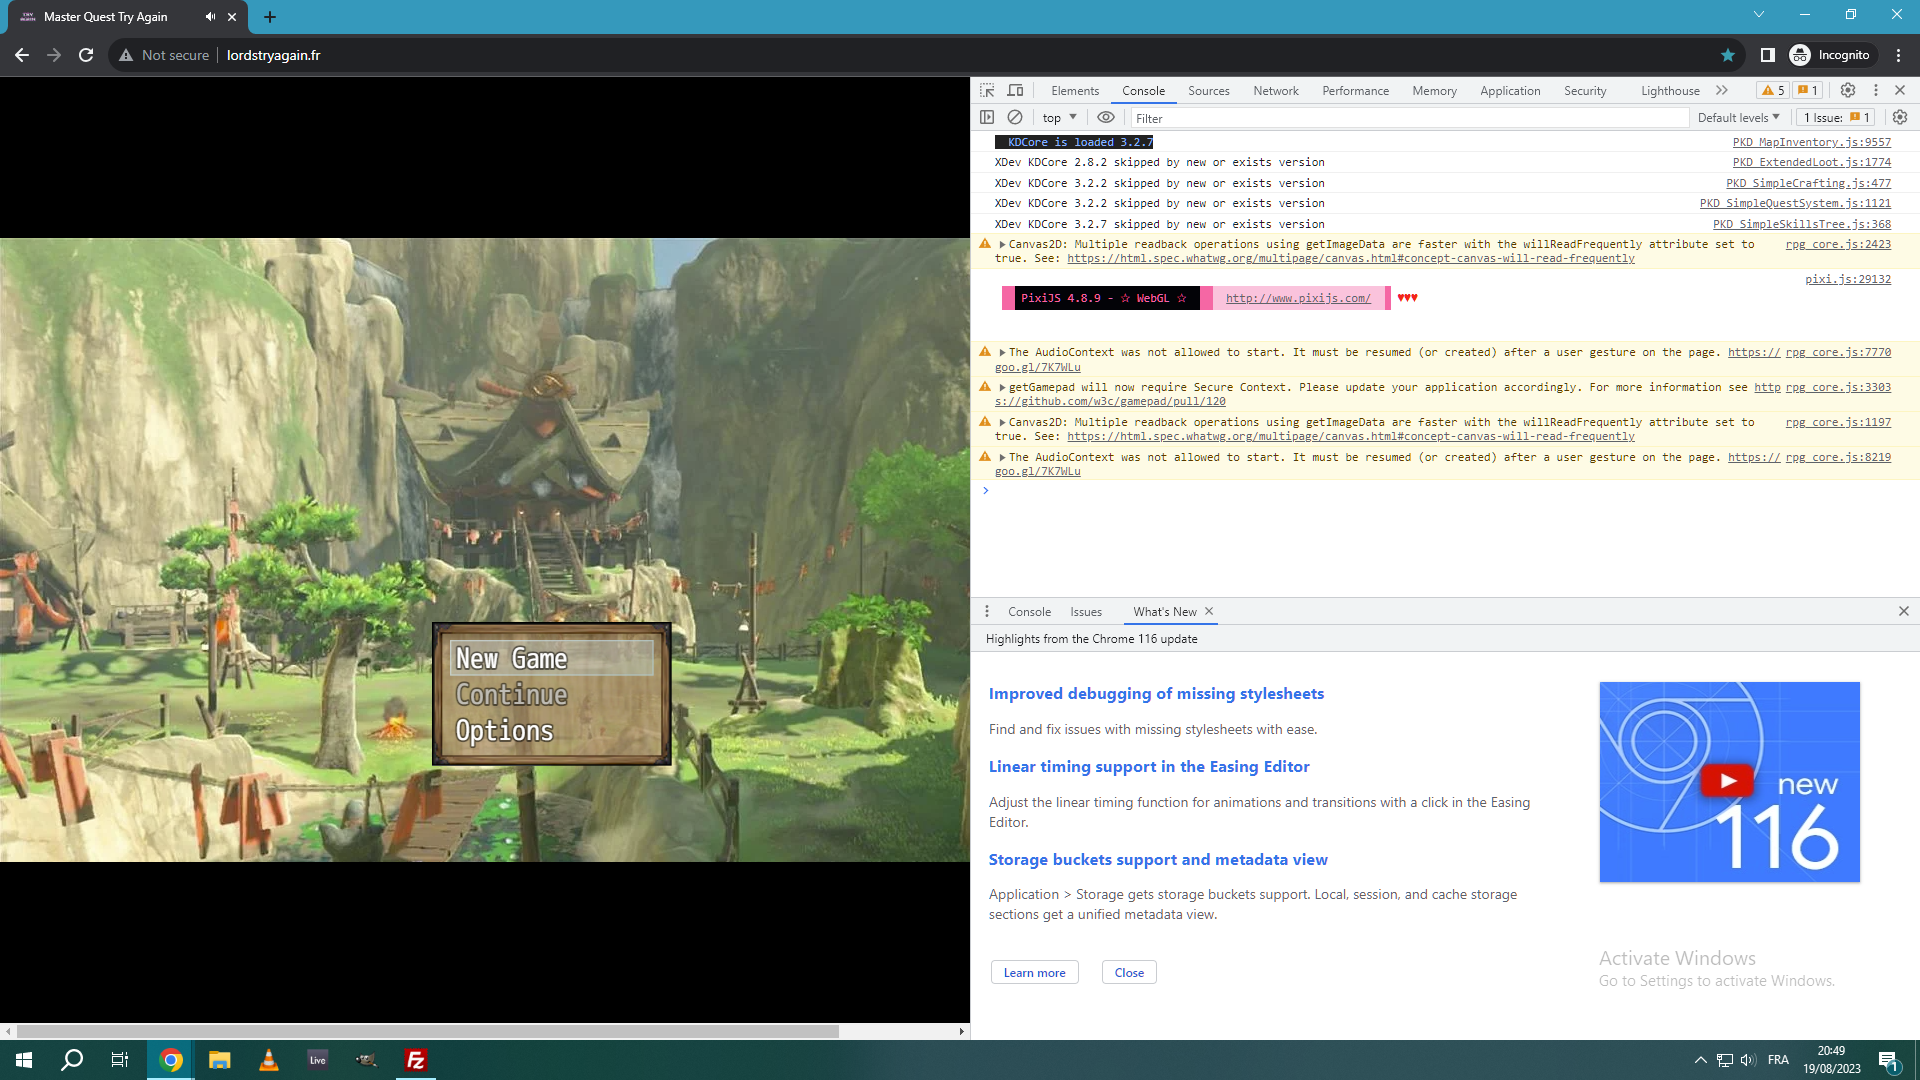Open Task View on taskbar

tap(120, 1060)
